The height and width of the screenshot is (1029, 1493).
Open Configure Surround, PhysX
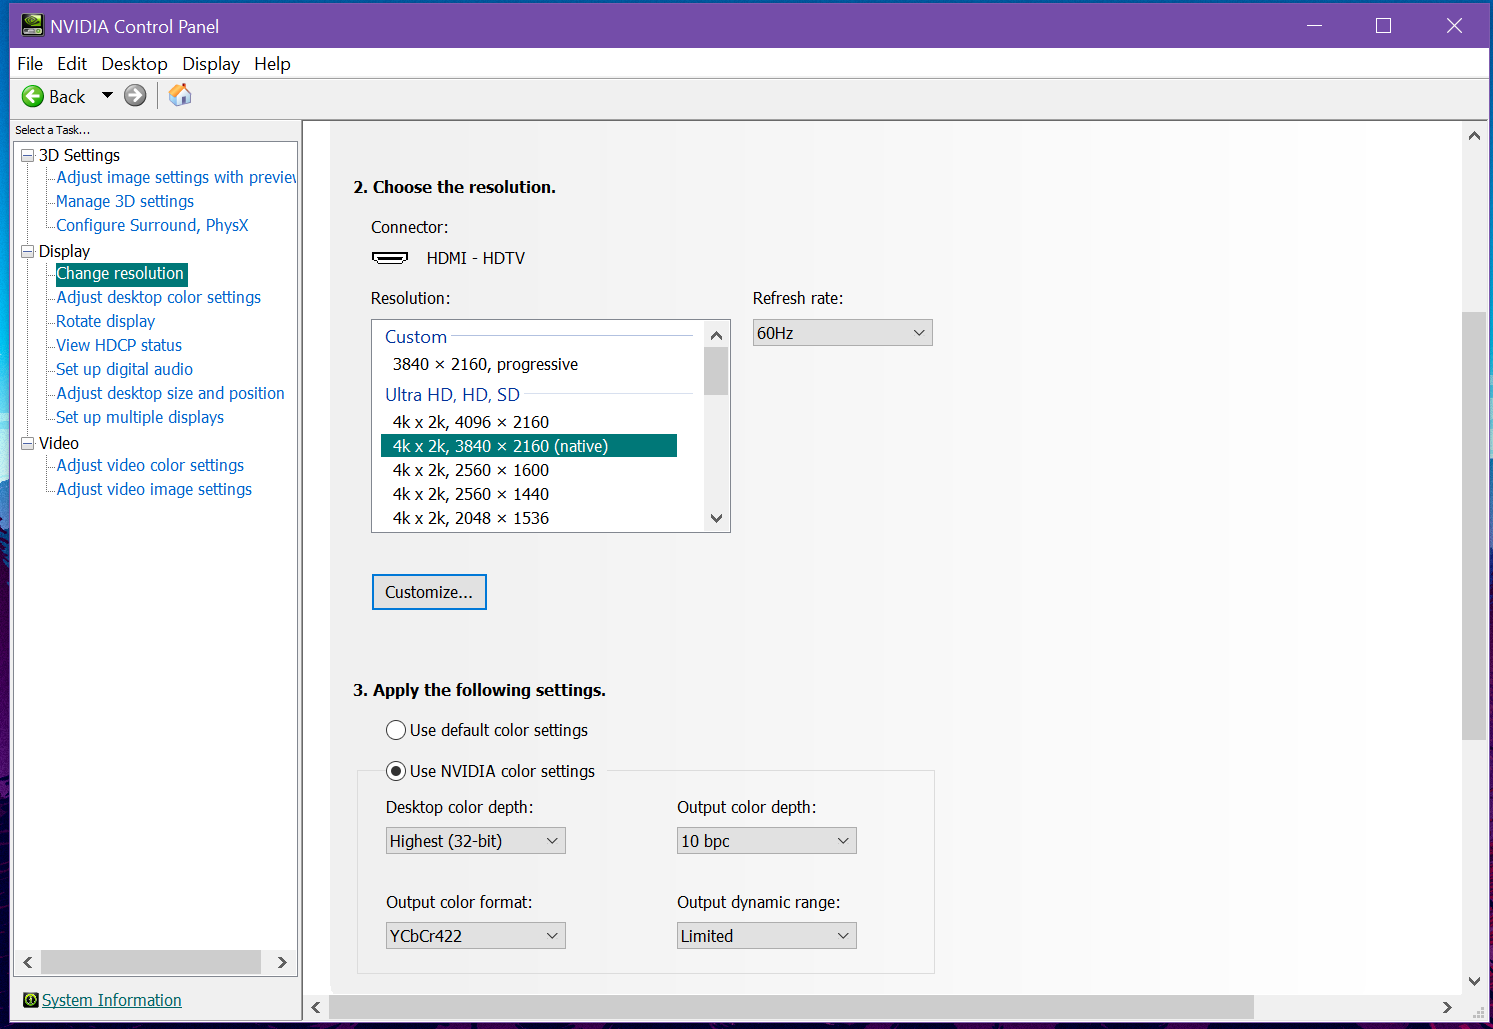point(152,225)
